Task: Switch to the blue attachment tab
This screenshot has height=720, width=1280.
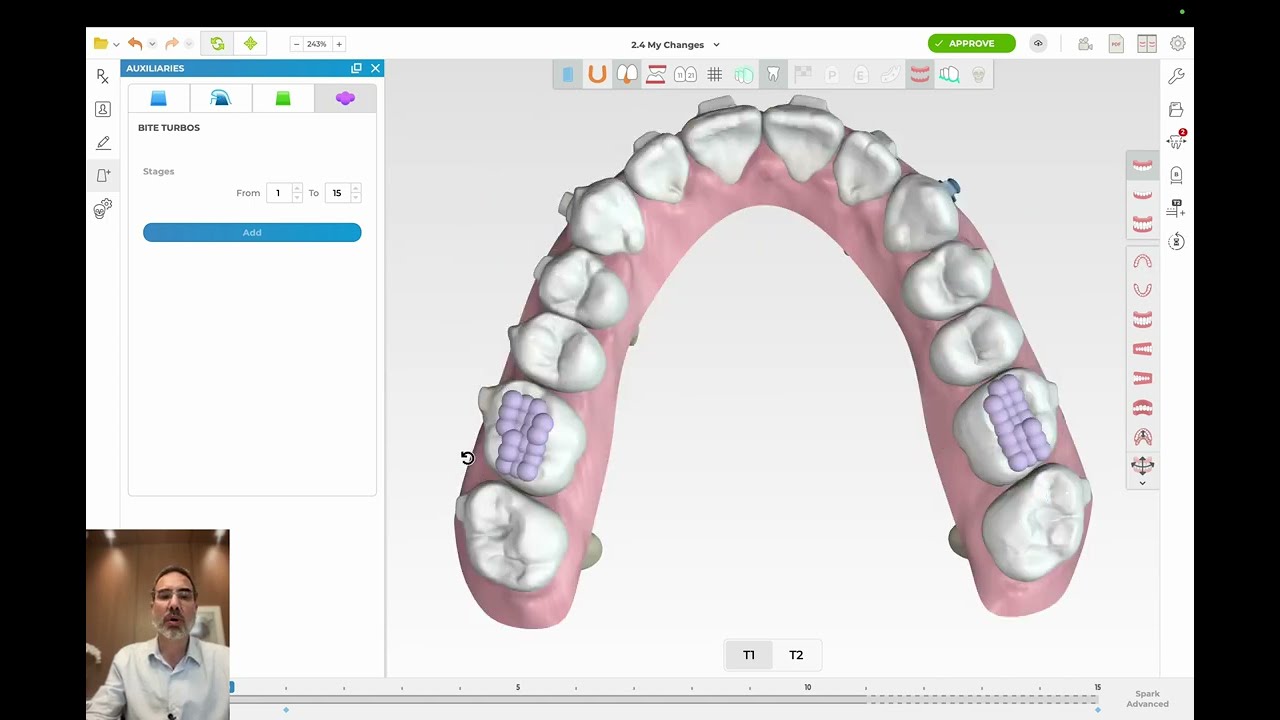Action: 158,98
